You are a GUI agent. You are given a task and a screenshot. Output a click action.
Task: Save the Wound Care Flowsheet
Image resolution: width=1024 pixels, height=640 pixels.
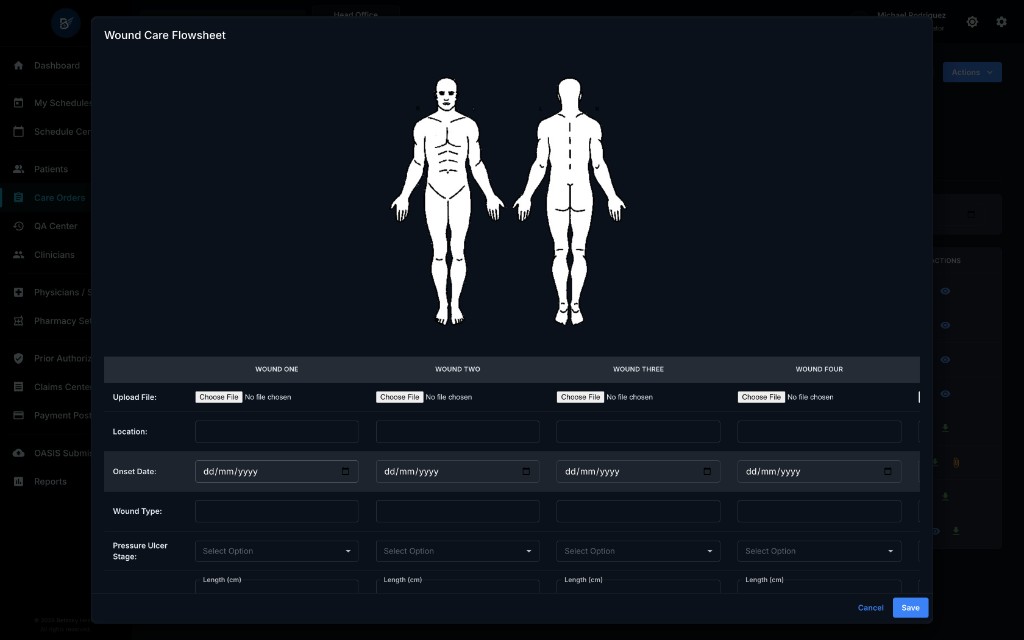(x=910, y=607)
